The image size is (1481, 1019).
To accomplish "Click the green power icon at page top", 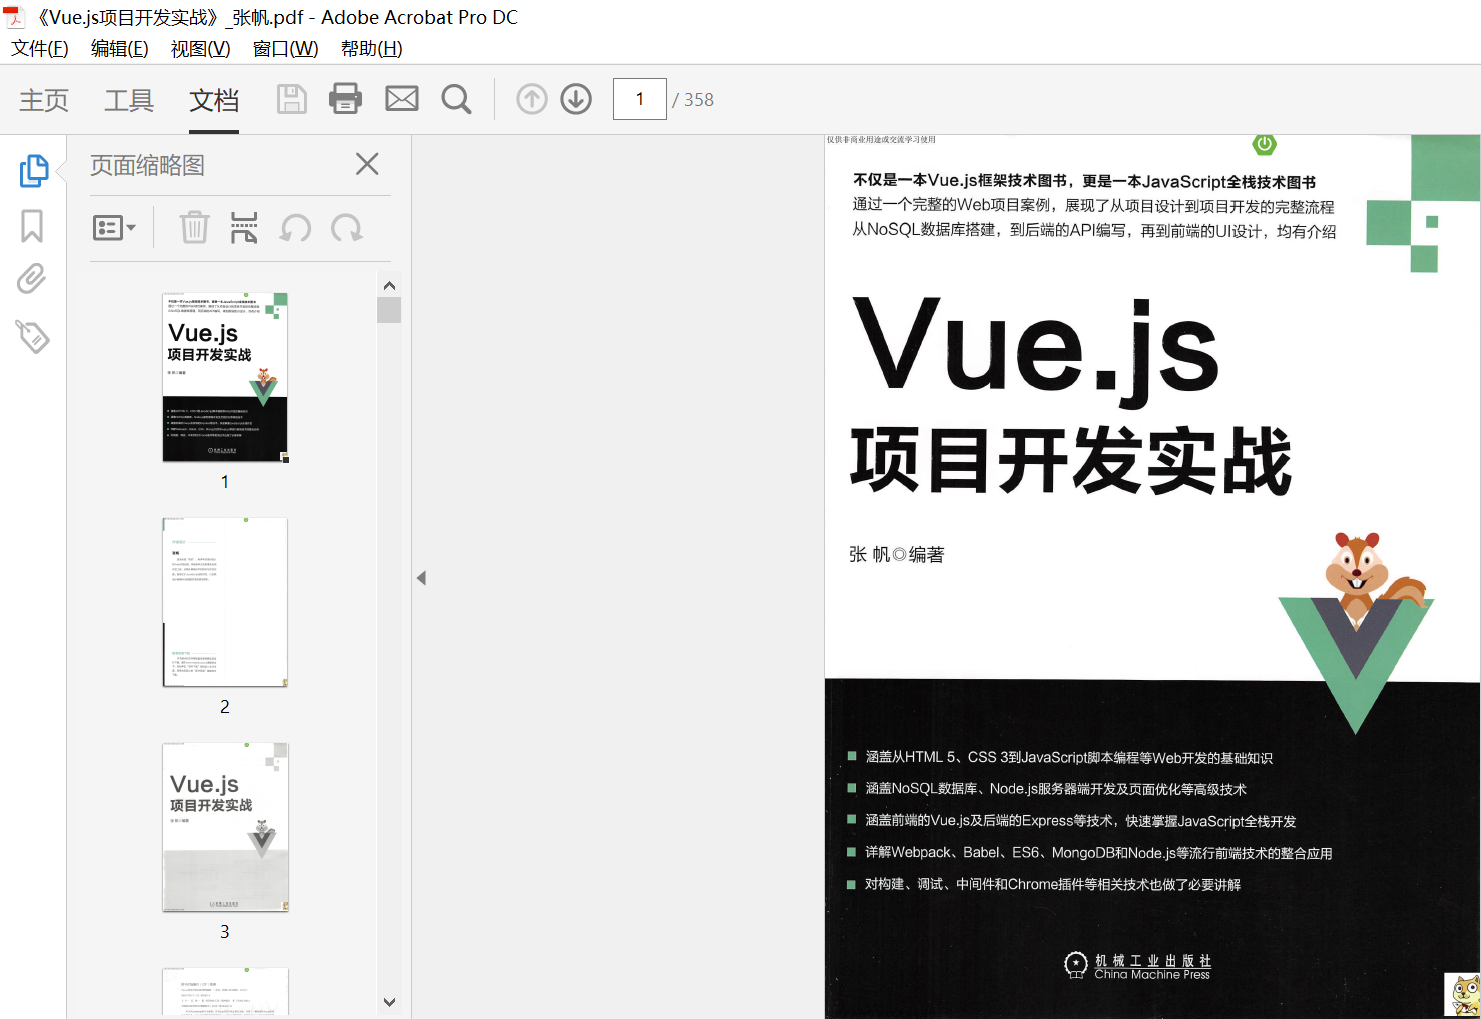I will 1264,144.
